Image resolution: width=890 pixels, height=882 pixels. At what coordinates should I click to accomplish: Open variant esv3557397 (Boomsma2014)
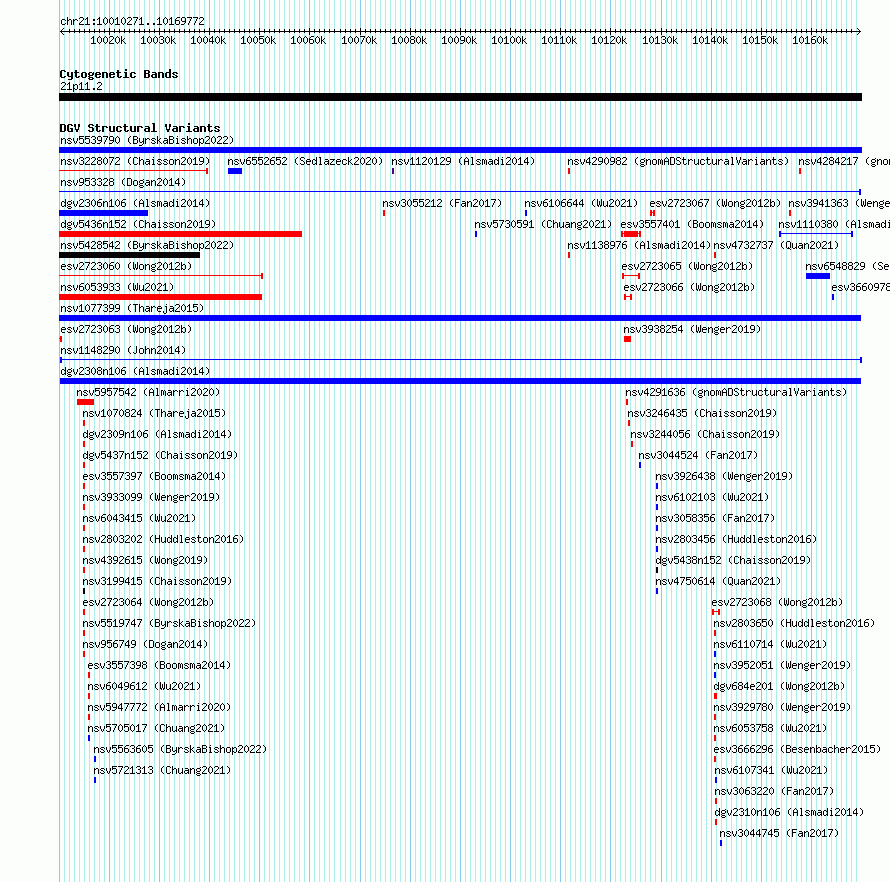tap(154, 476)
